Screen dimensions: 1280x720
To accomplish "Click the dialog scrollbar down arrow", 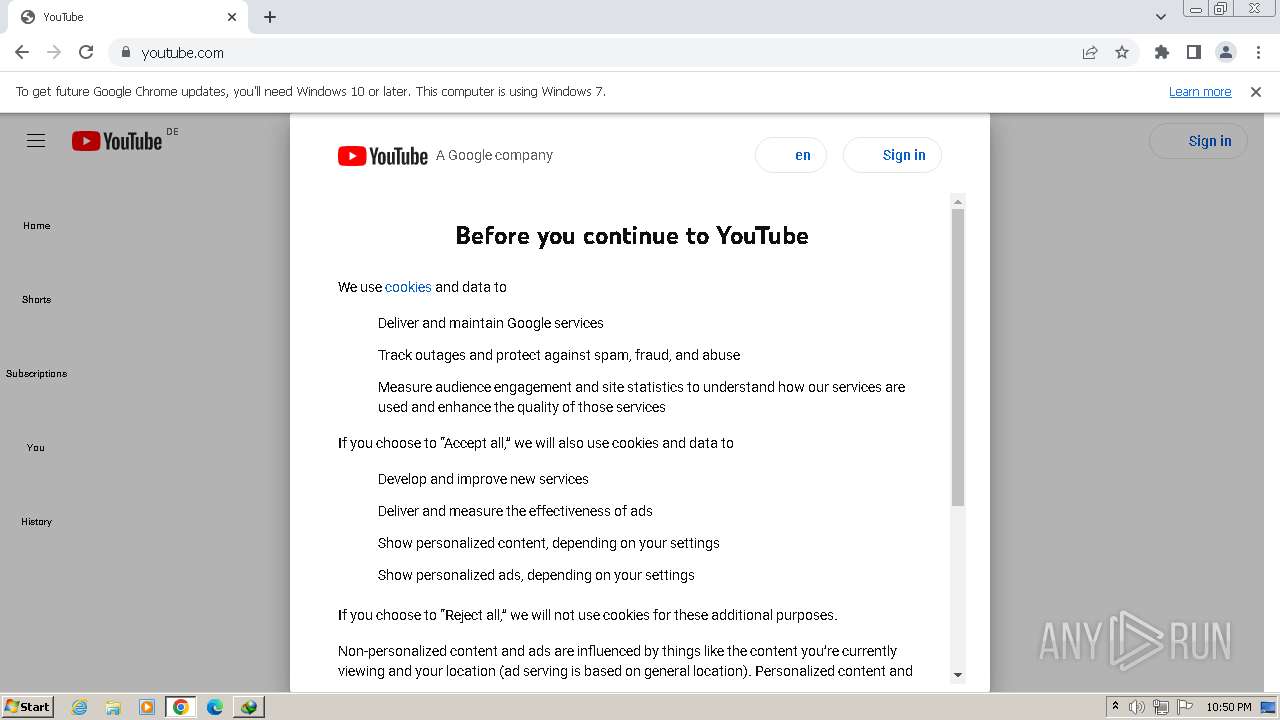I will pyautogui.click(x=958, y=675).
